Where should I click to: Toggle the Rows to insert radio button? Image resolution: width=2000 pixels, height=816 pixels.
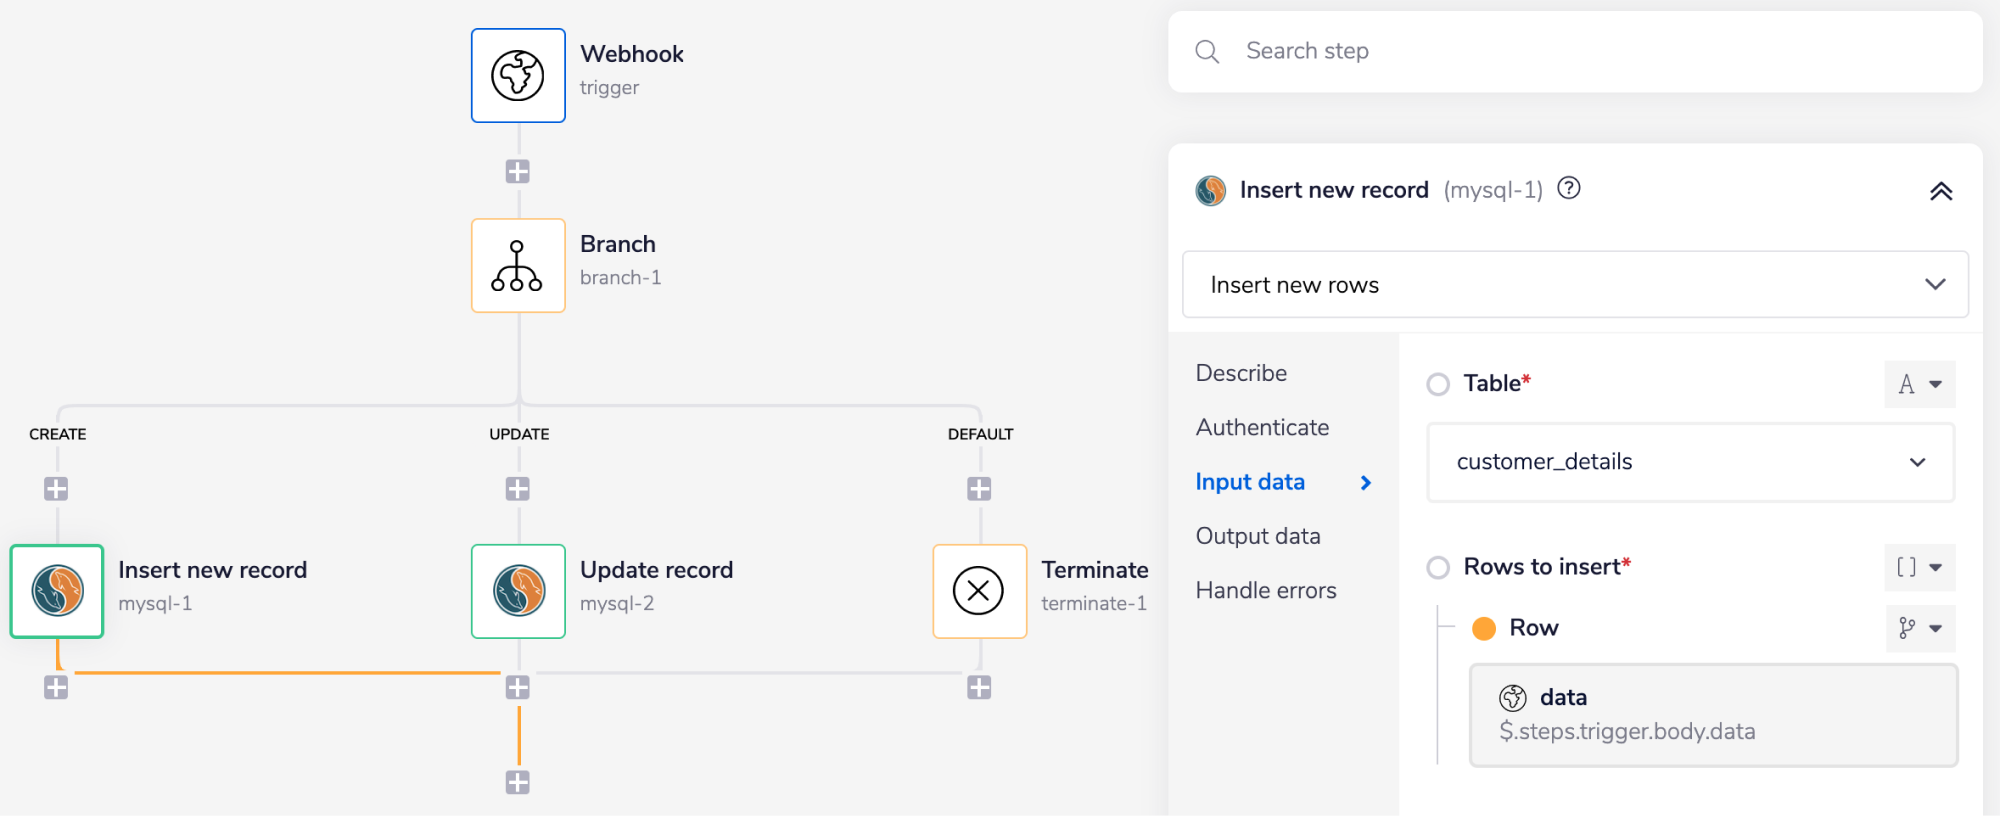click(1438, 568)
